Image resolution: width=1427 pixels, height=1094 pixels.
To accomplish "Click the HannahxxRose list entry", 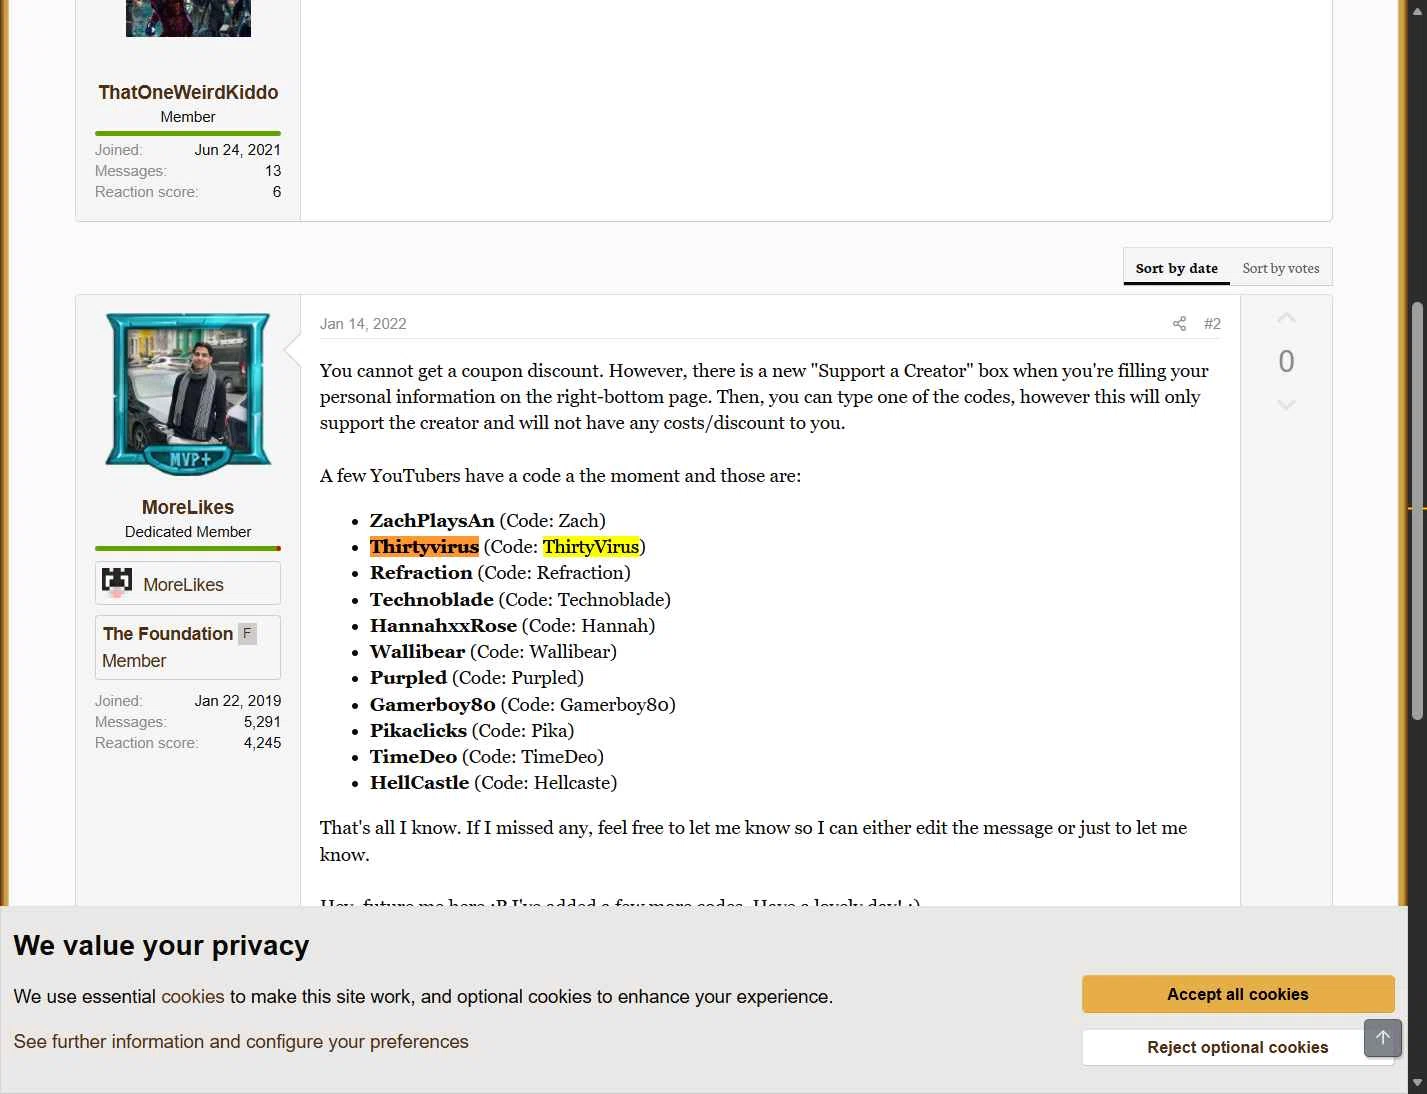I will click(512, 626).
